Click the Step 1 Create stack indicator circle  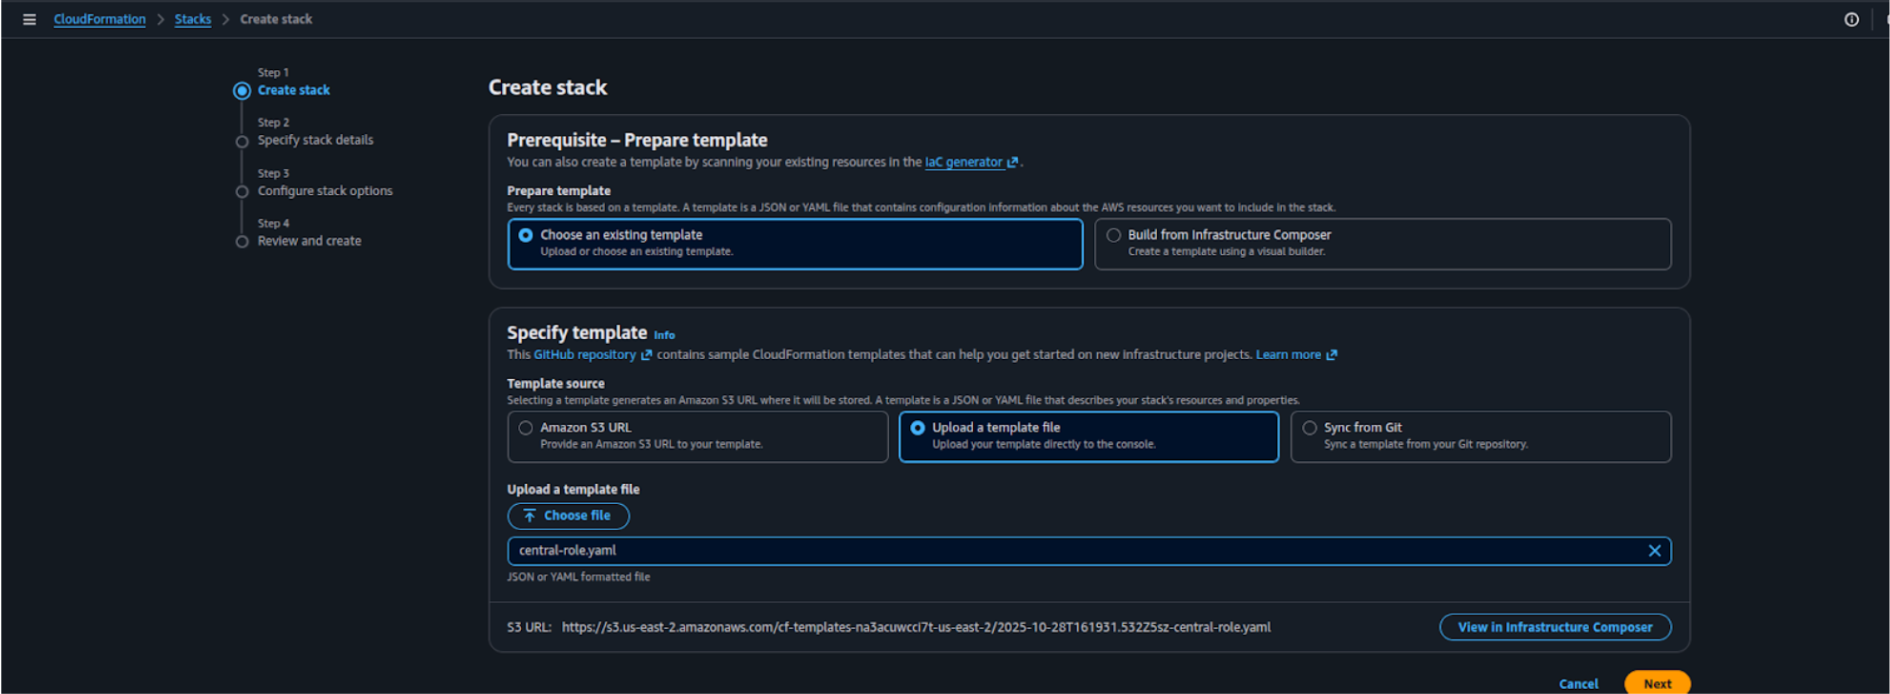click(x=242, y=91)
